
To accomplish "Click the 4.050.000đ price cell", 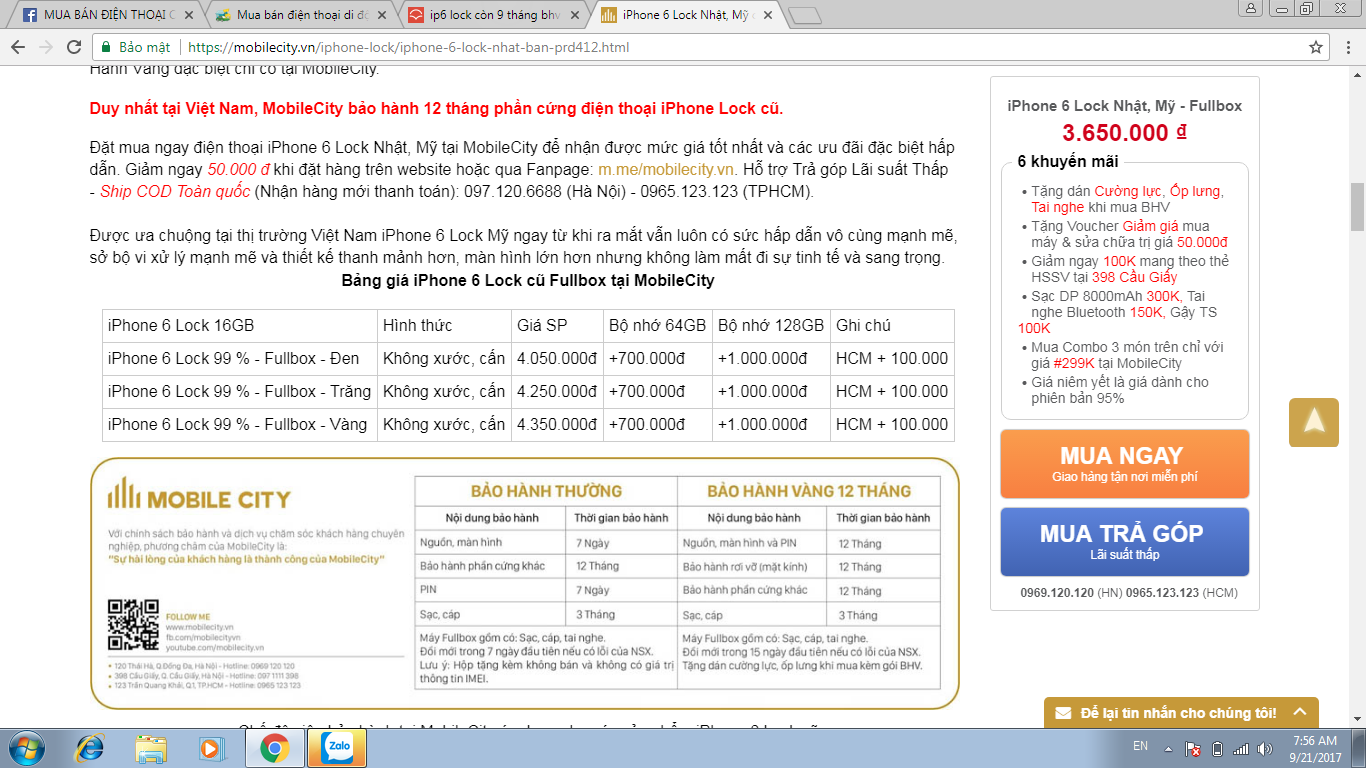I will tap(557, 358).
